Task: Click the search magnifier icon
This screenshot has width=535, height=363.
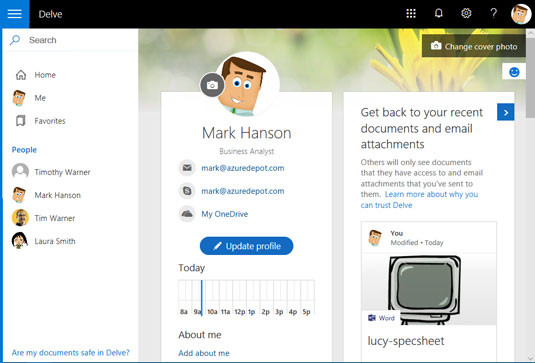Action: (x=15, y=40)
